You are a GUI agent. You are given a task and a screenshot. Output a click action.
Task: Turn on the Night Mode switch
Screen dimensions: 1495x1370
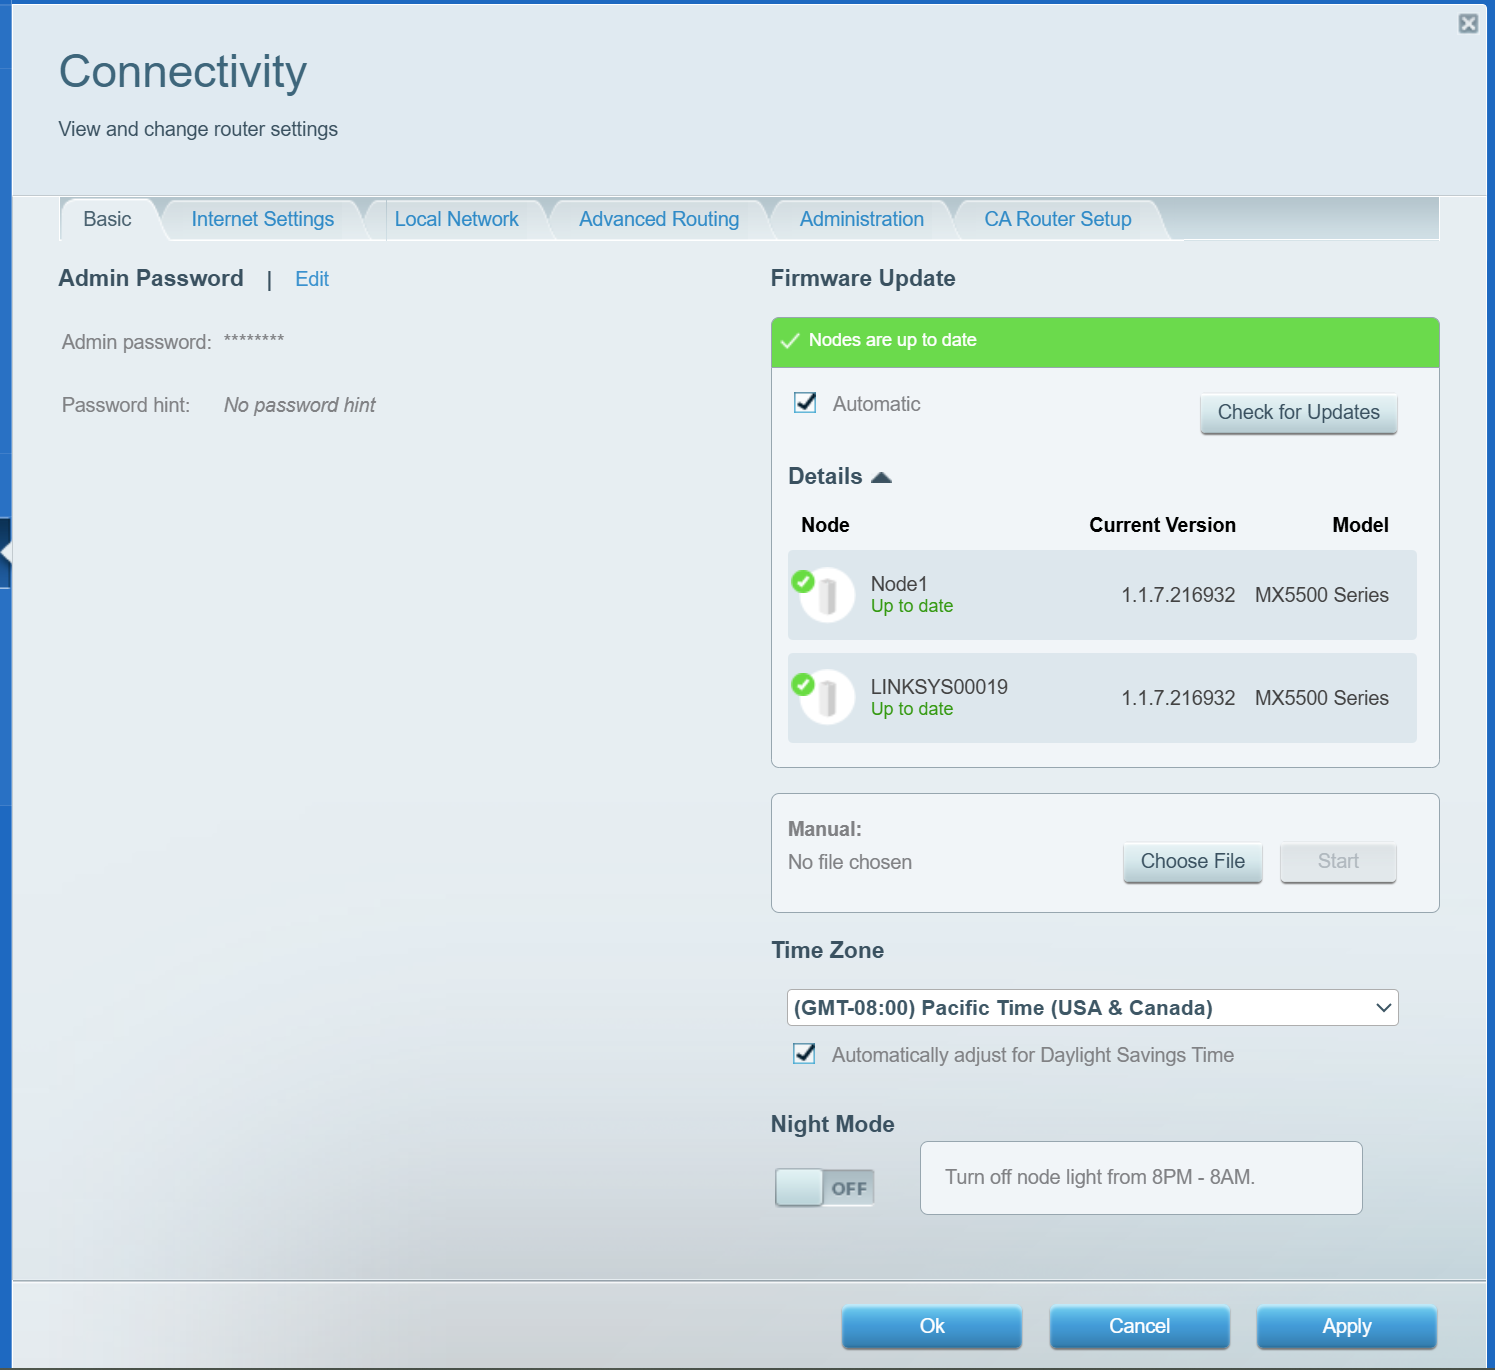[x=825, y=1188]
